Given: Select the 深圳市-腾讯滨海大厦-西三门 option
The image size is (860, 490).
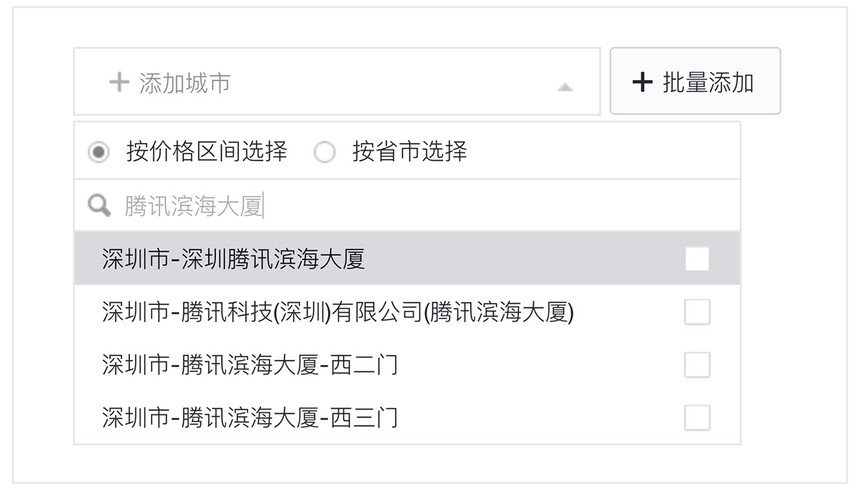Looking at the screenshot, I should [407, 418].
